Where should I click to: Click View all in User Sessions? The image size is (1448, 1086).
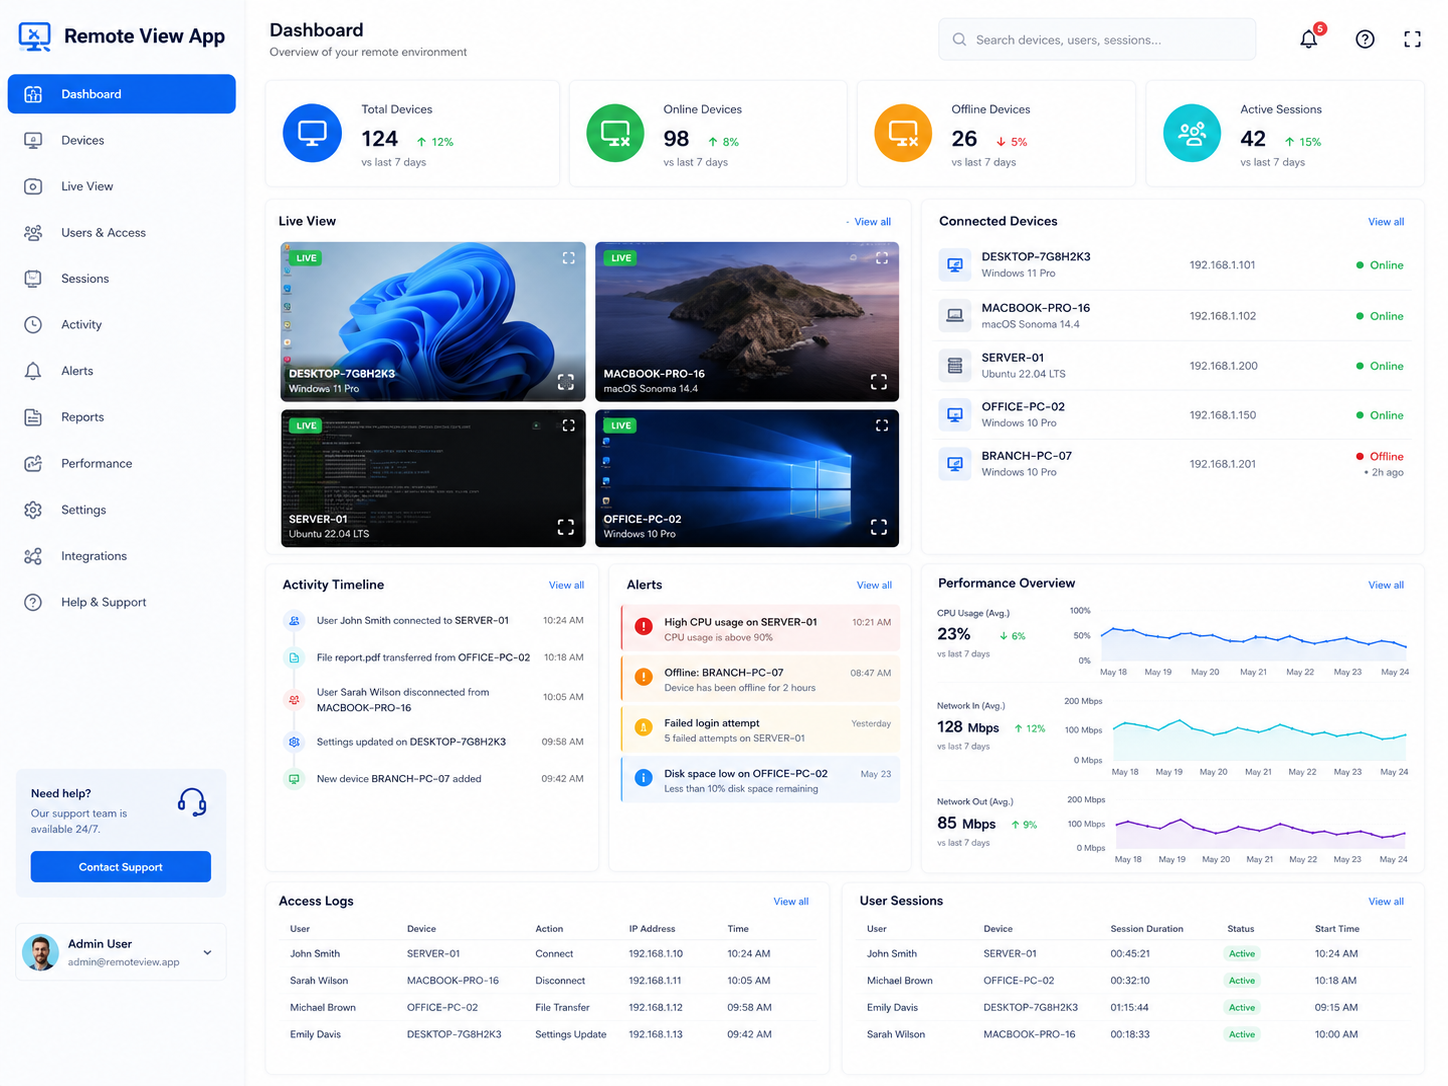1386,901
